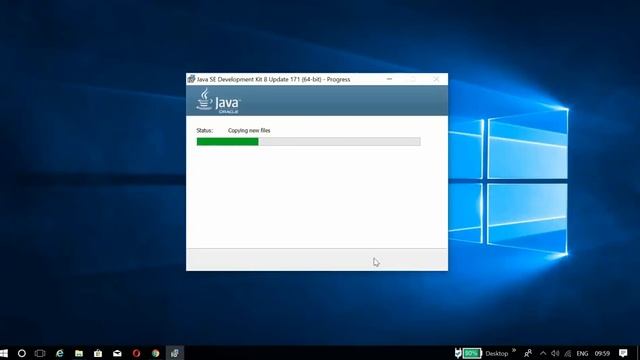This screenshot has height=360, width=640.
Task: Click the Java SE Development Kit title text
Action: (273, 80)
